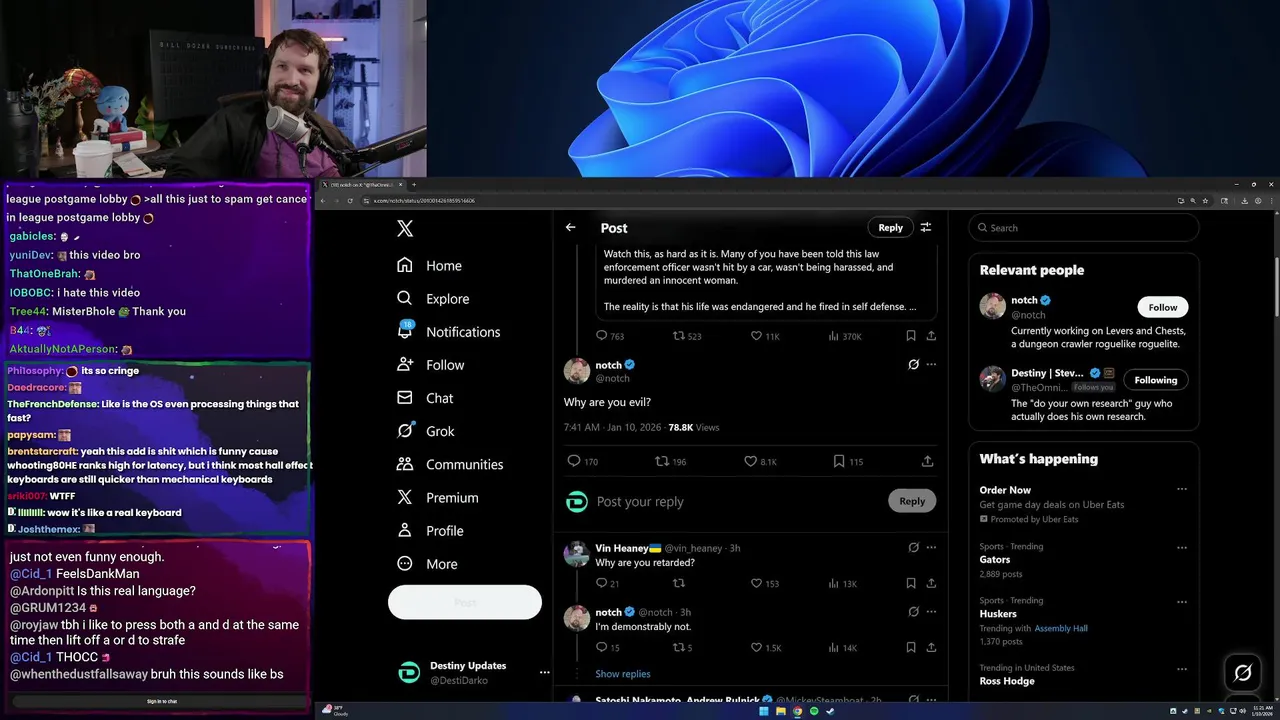1280x720 pixels.
Task: Click Show replies link
Action: coord(623,674)
